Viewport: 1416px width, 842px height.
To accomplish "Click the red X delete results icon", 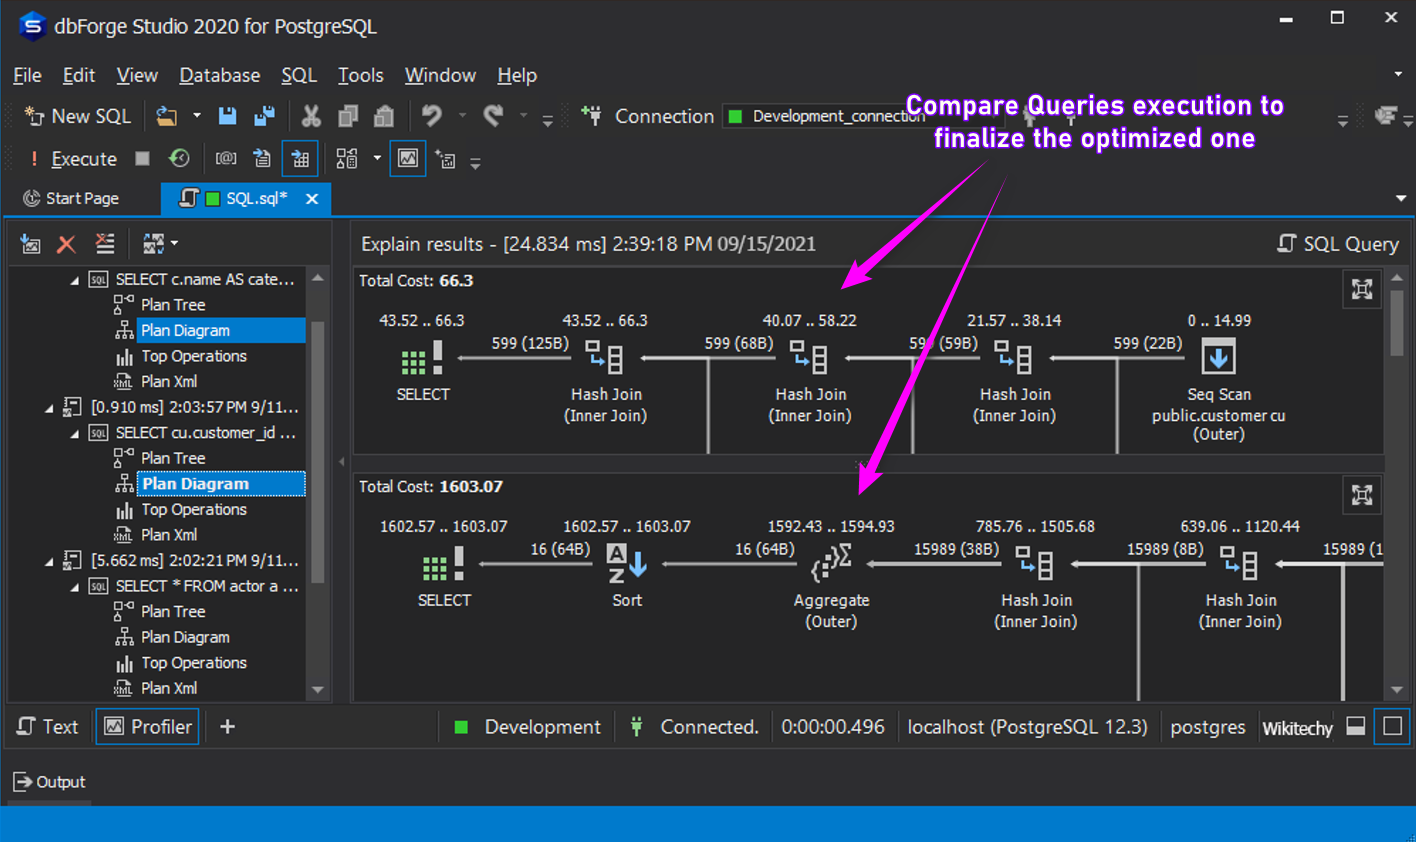I will pyautogui.click(x=66, y=244).
